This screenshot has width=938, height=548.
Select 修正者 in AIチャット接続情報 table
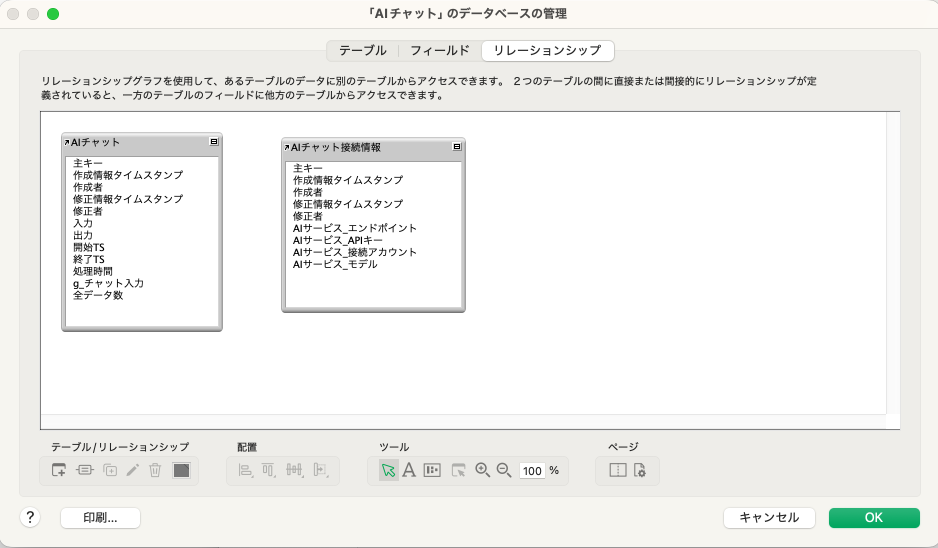308,216
